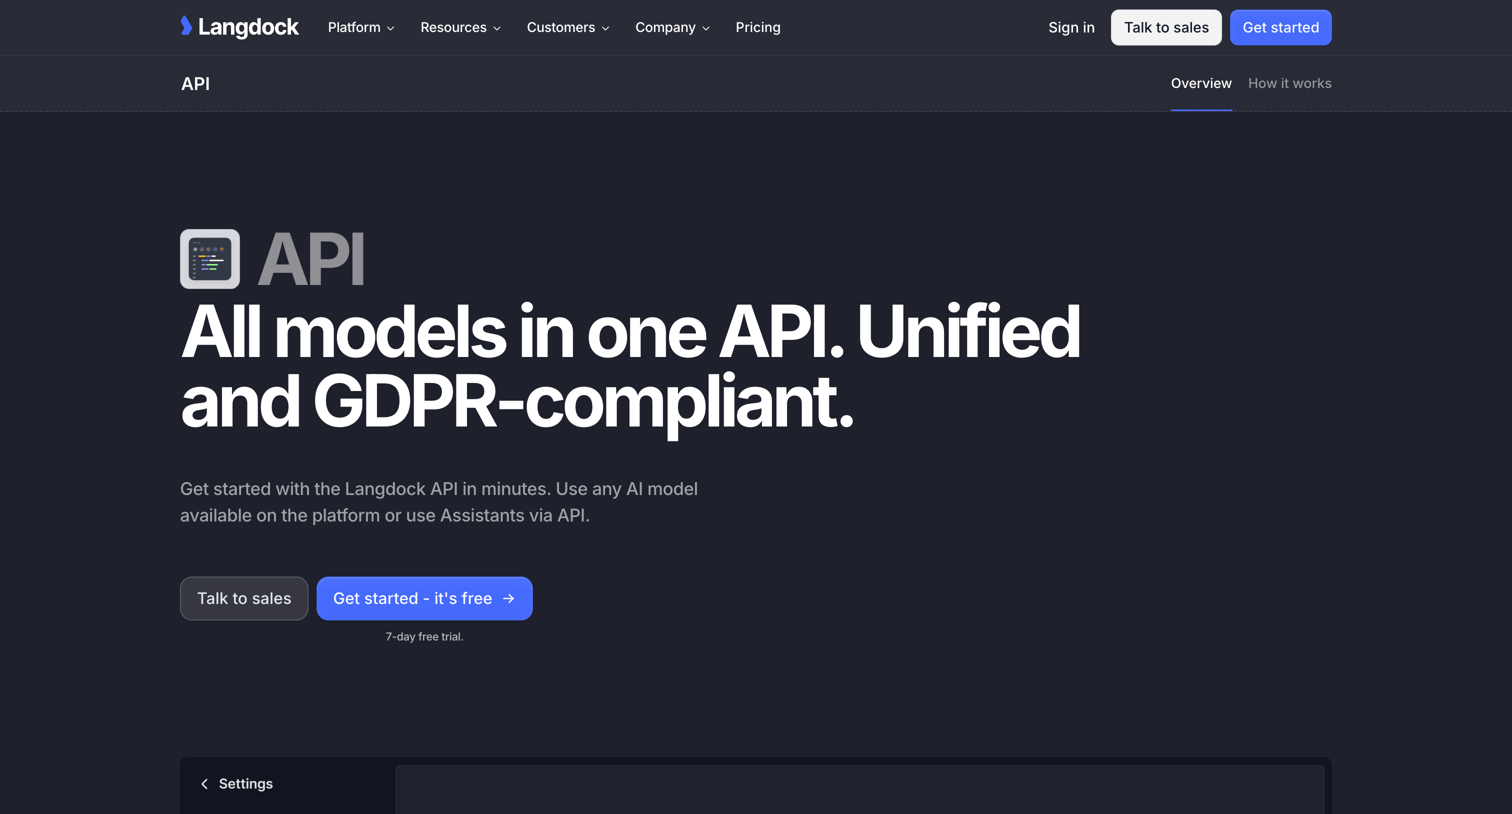1512x814 pixels.
Task: Expand the Company menu
Action: pos(672,28)
